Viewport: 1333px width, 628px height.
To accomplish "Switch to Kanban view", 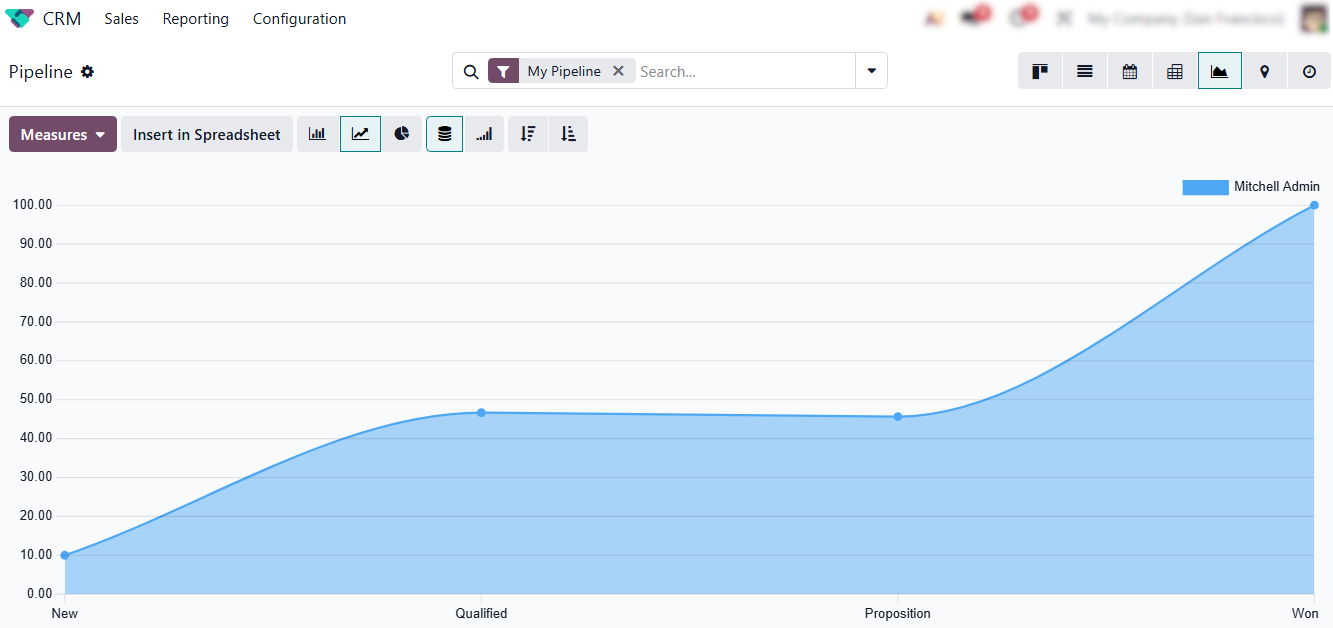I will click(x=1040, y=71).
